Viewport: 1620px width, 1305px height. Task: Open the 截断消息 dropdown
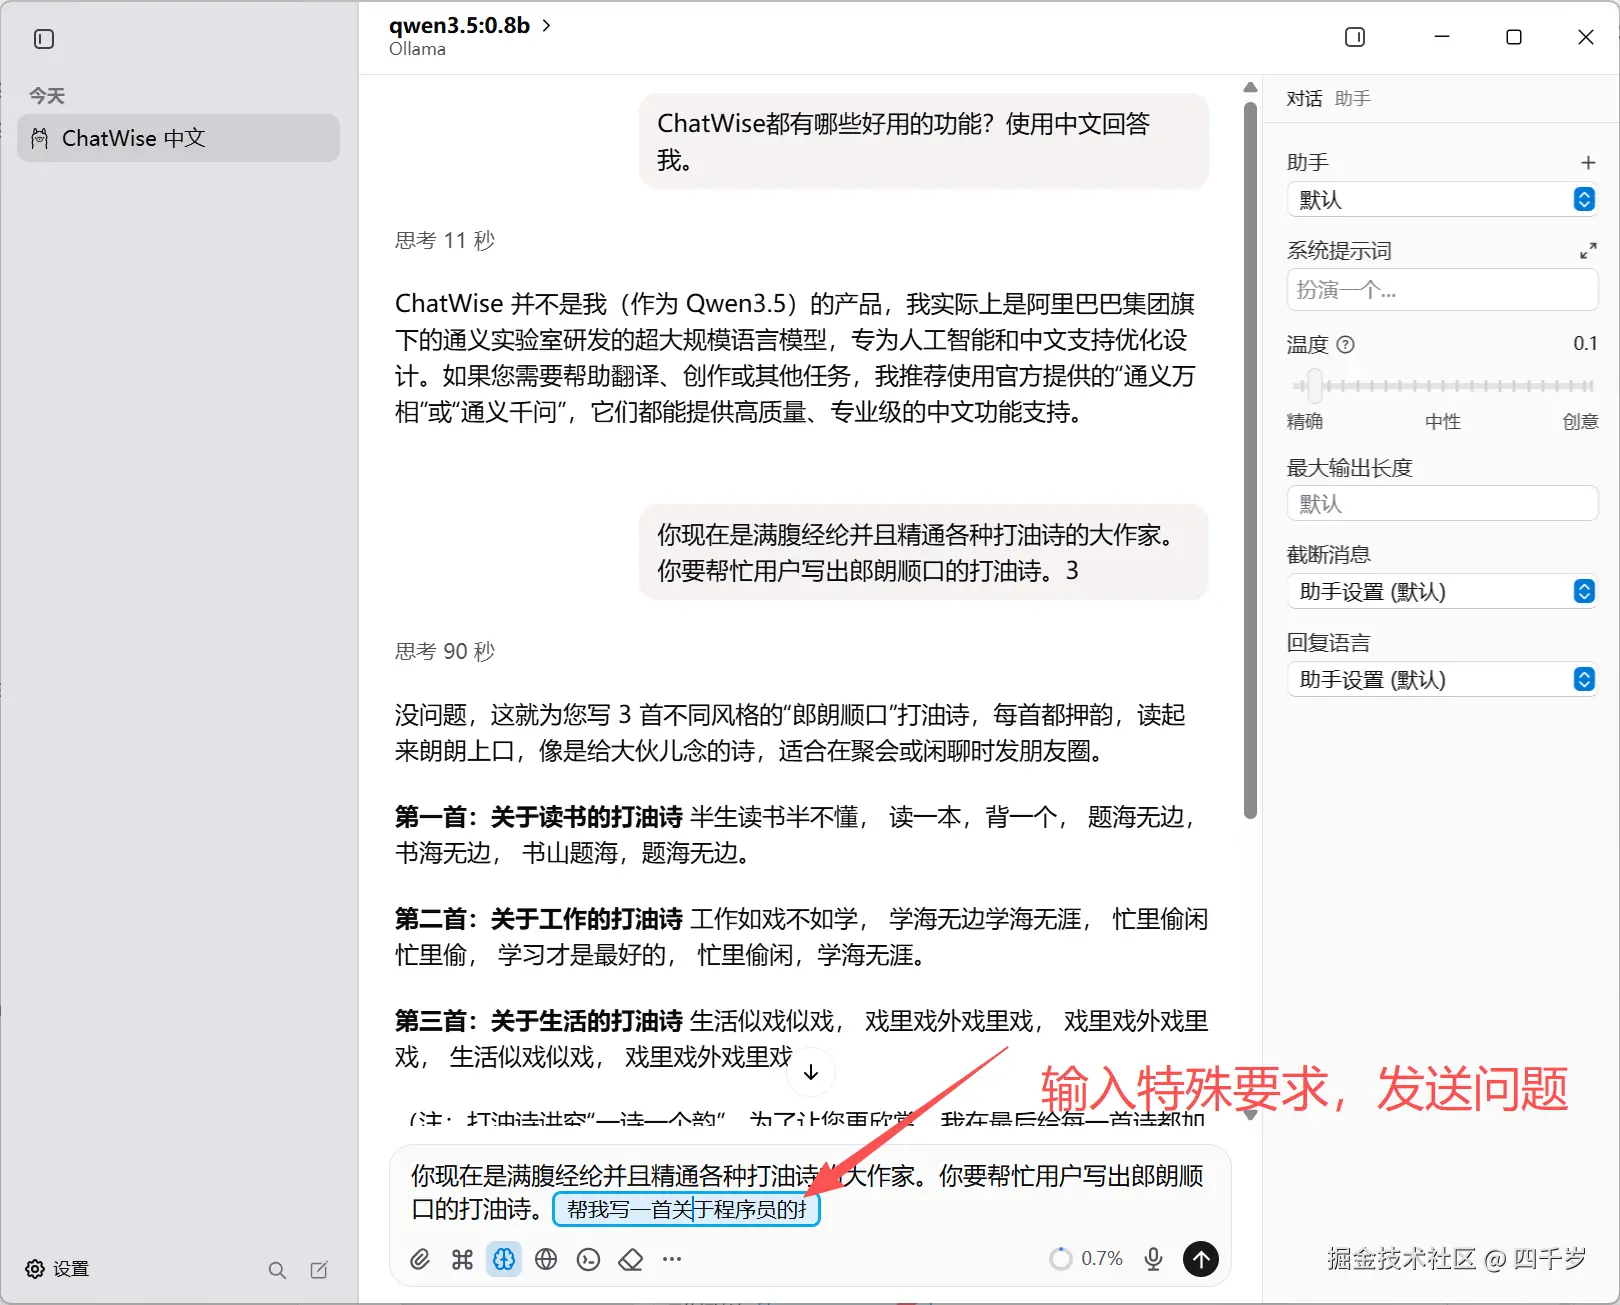pyautogui.click(x=1441, y=591)
